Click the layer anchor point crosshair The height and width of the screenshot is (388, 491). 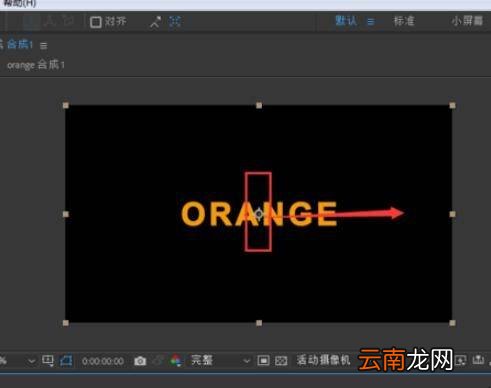tap(259, 214)
